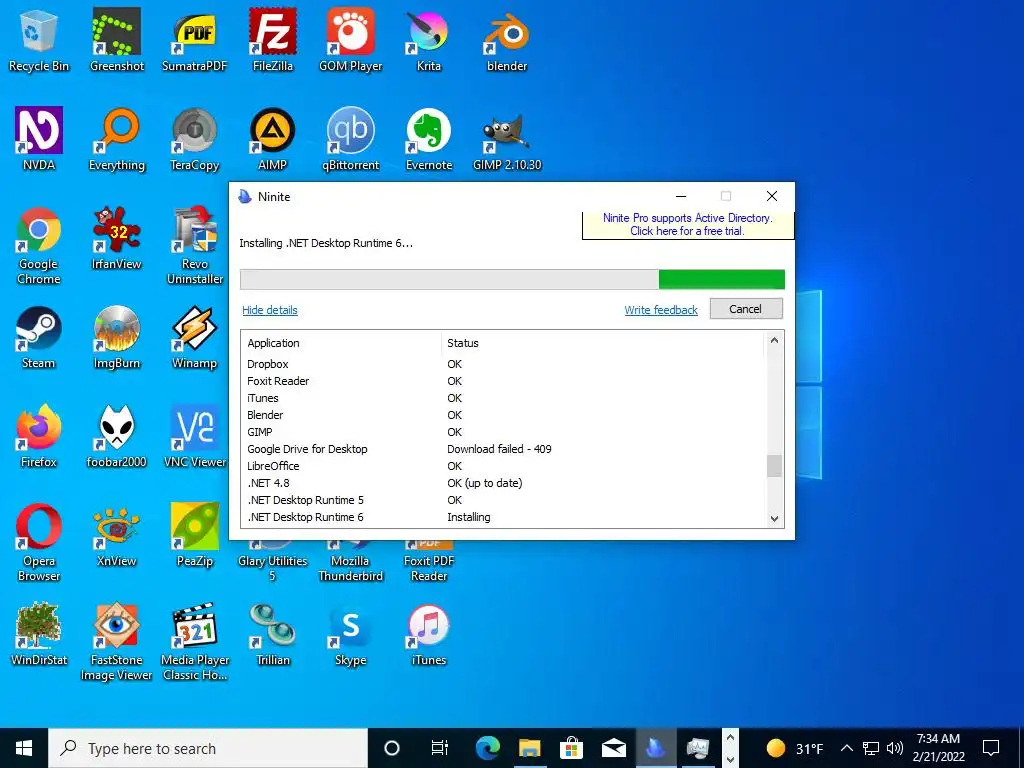The width and height of the screenshot is (1024, 768).
Task: Select the Everything search shortcut
Action: pyautogui.click(x=117, y=139)
